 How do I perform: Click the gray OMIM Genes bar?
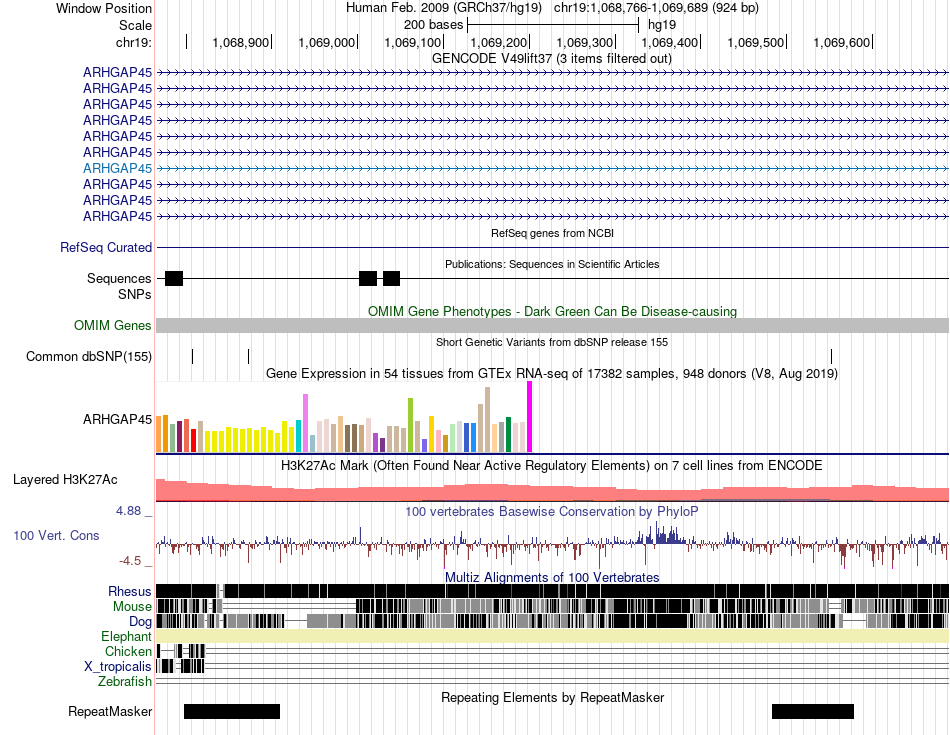[x=552, y=325]
